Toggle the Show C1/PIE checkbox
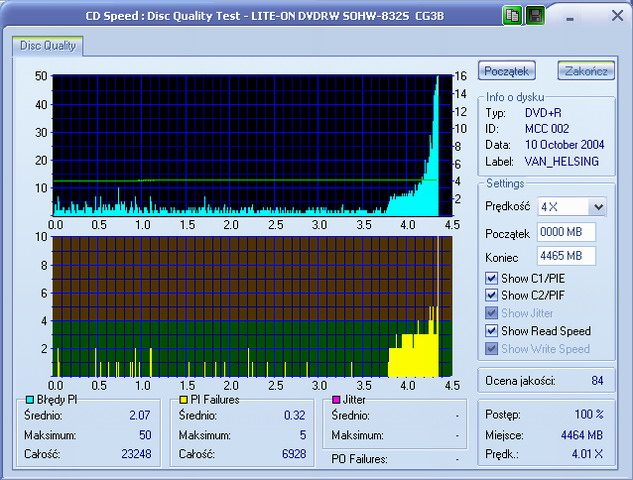 [x=491, y=278]
